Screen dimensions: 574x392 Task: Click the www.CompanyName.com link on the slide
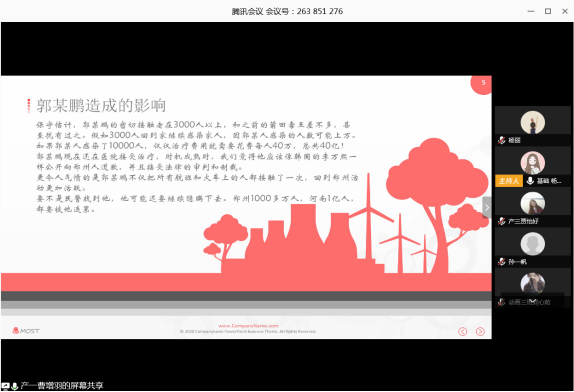(248, 326)
